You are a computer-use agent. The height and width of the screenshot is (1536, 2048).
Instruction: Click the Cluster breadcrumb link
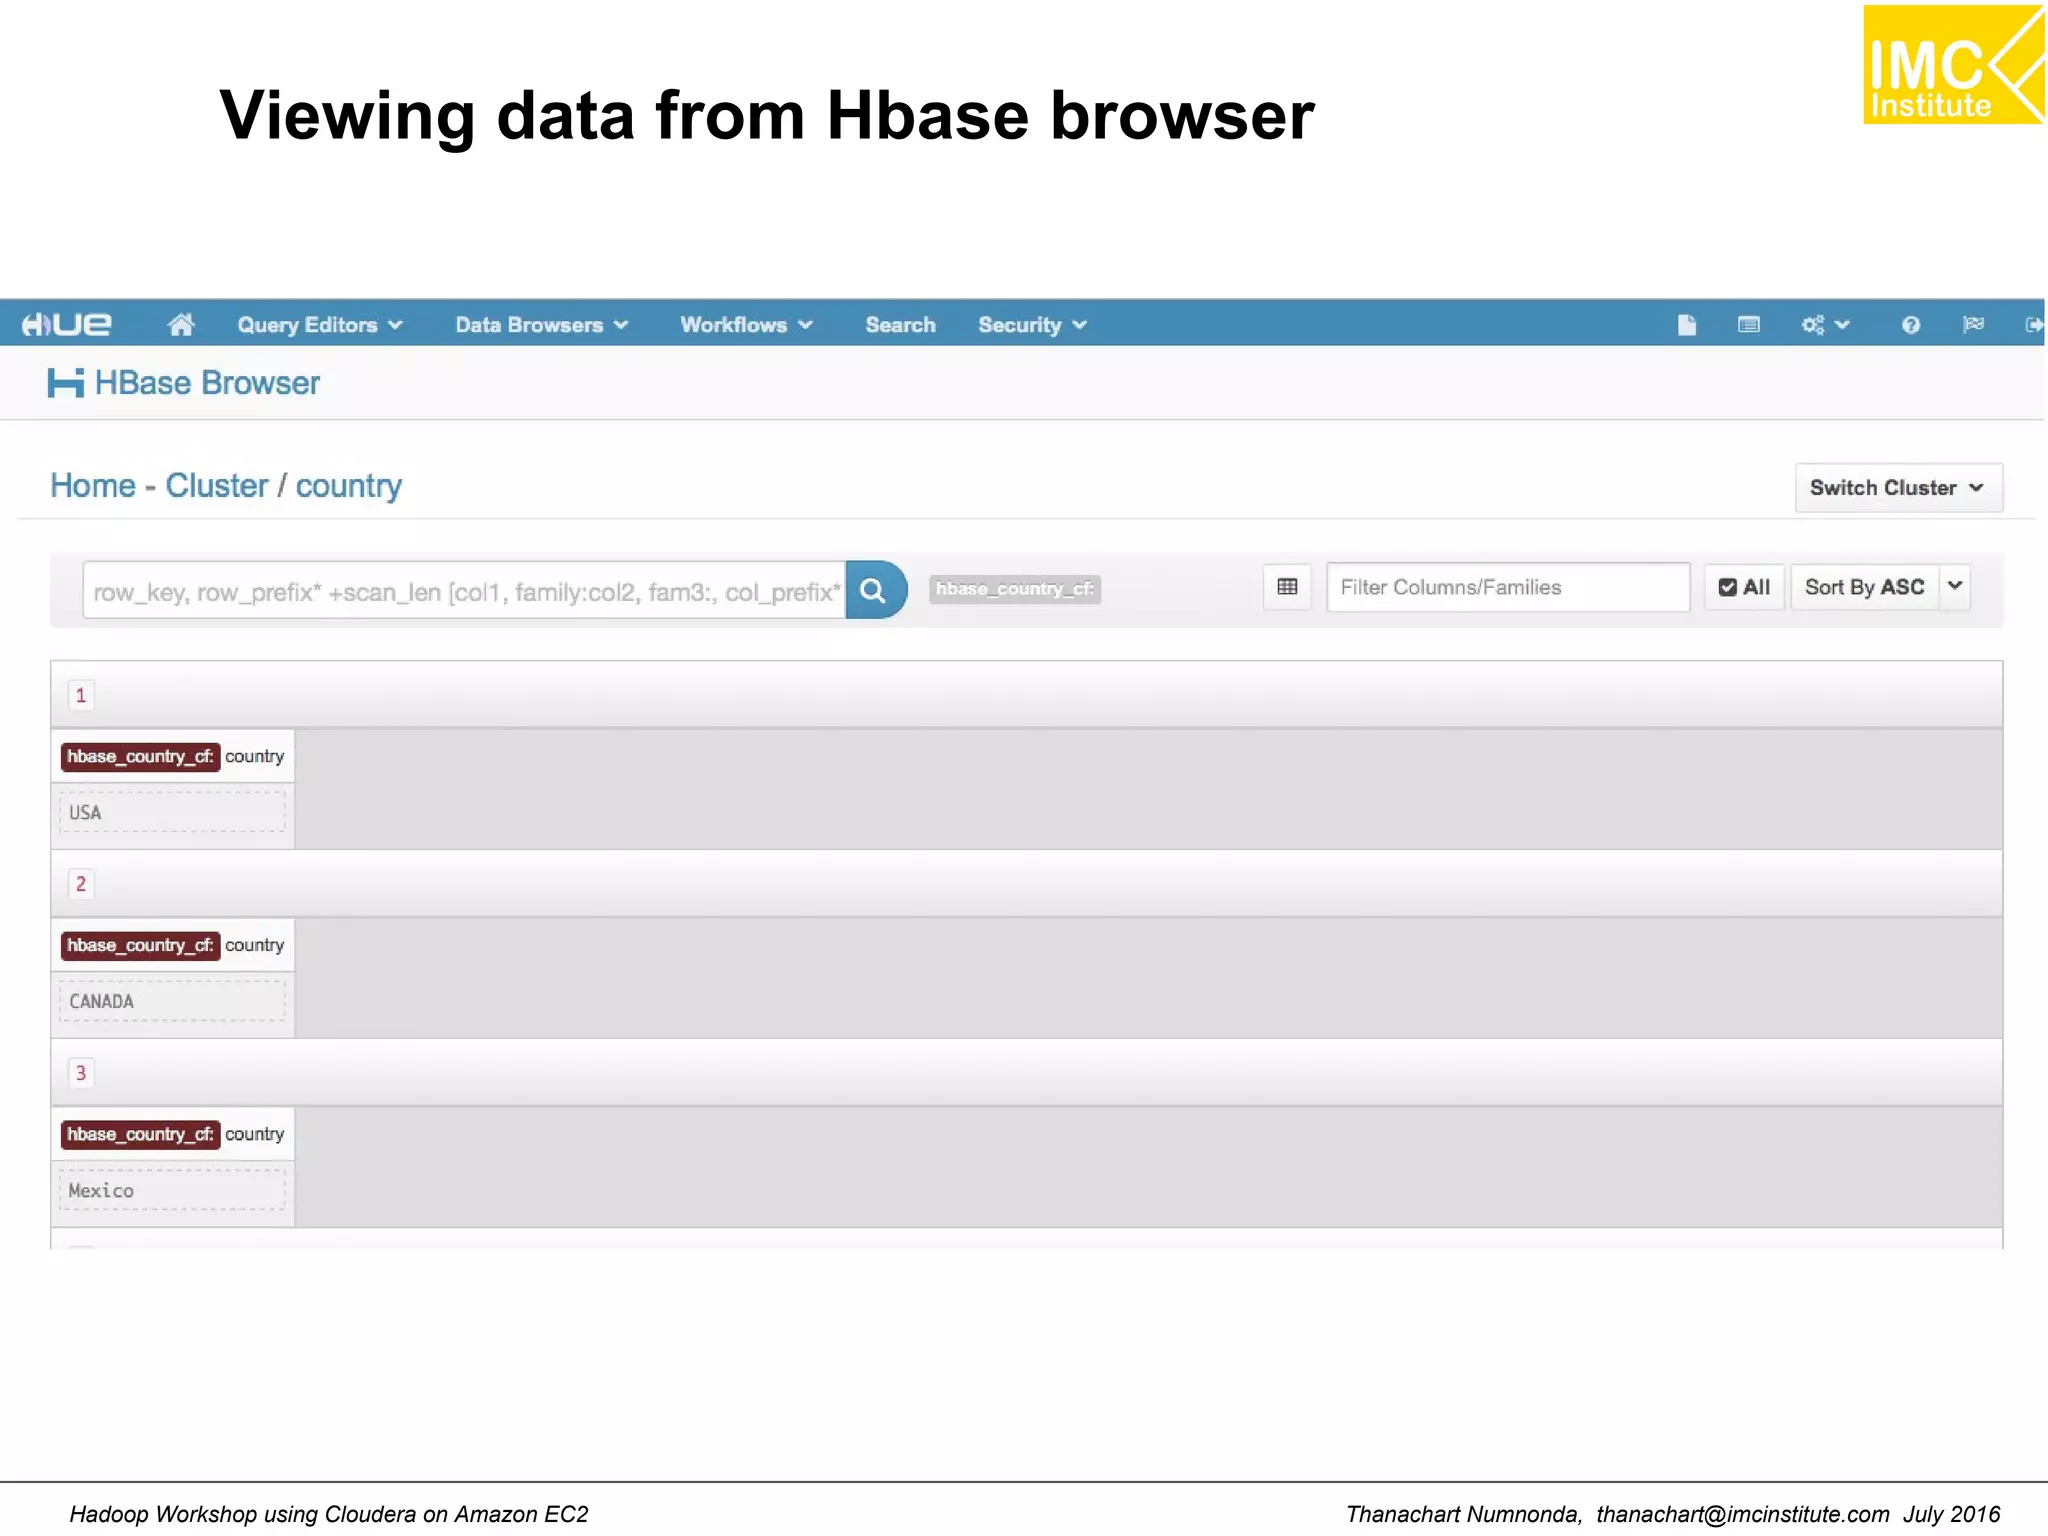pos(217,486)
